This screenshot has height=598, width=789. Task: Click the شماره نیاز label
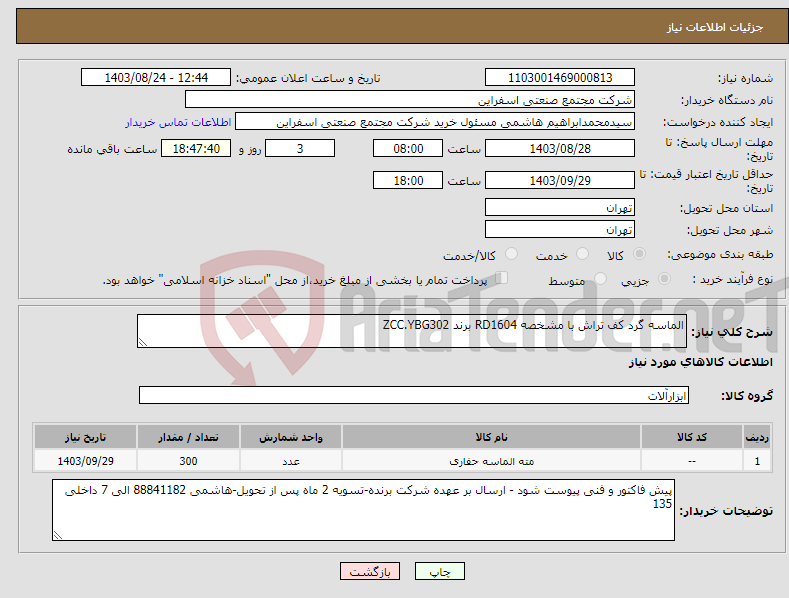coord(745,79)
